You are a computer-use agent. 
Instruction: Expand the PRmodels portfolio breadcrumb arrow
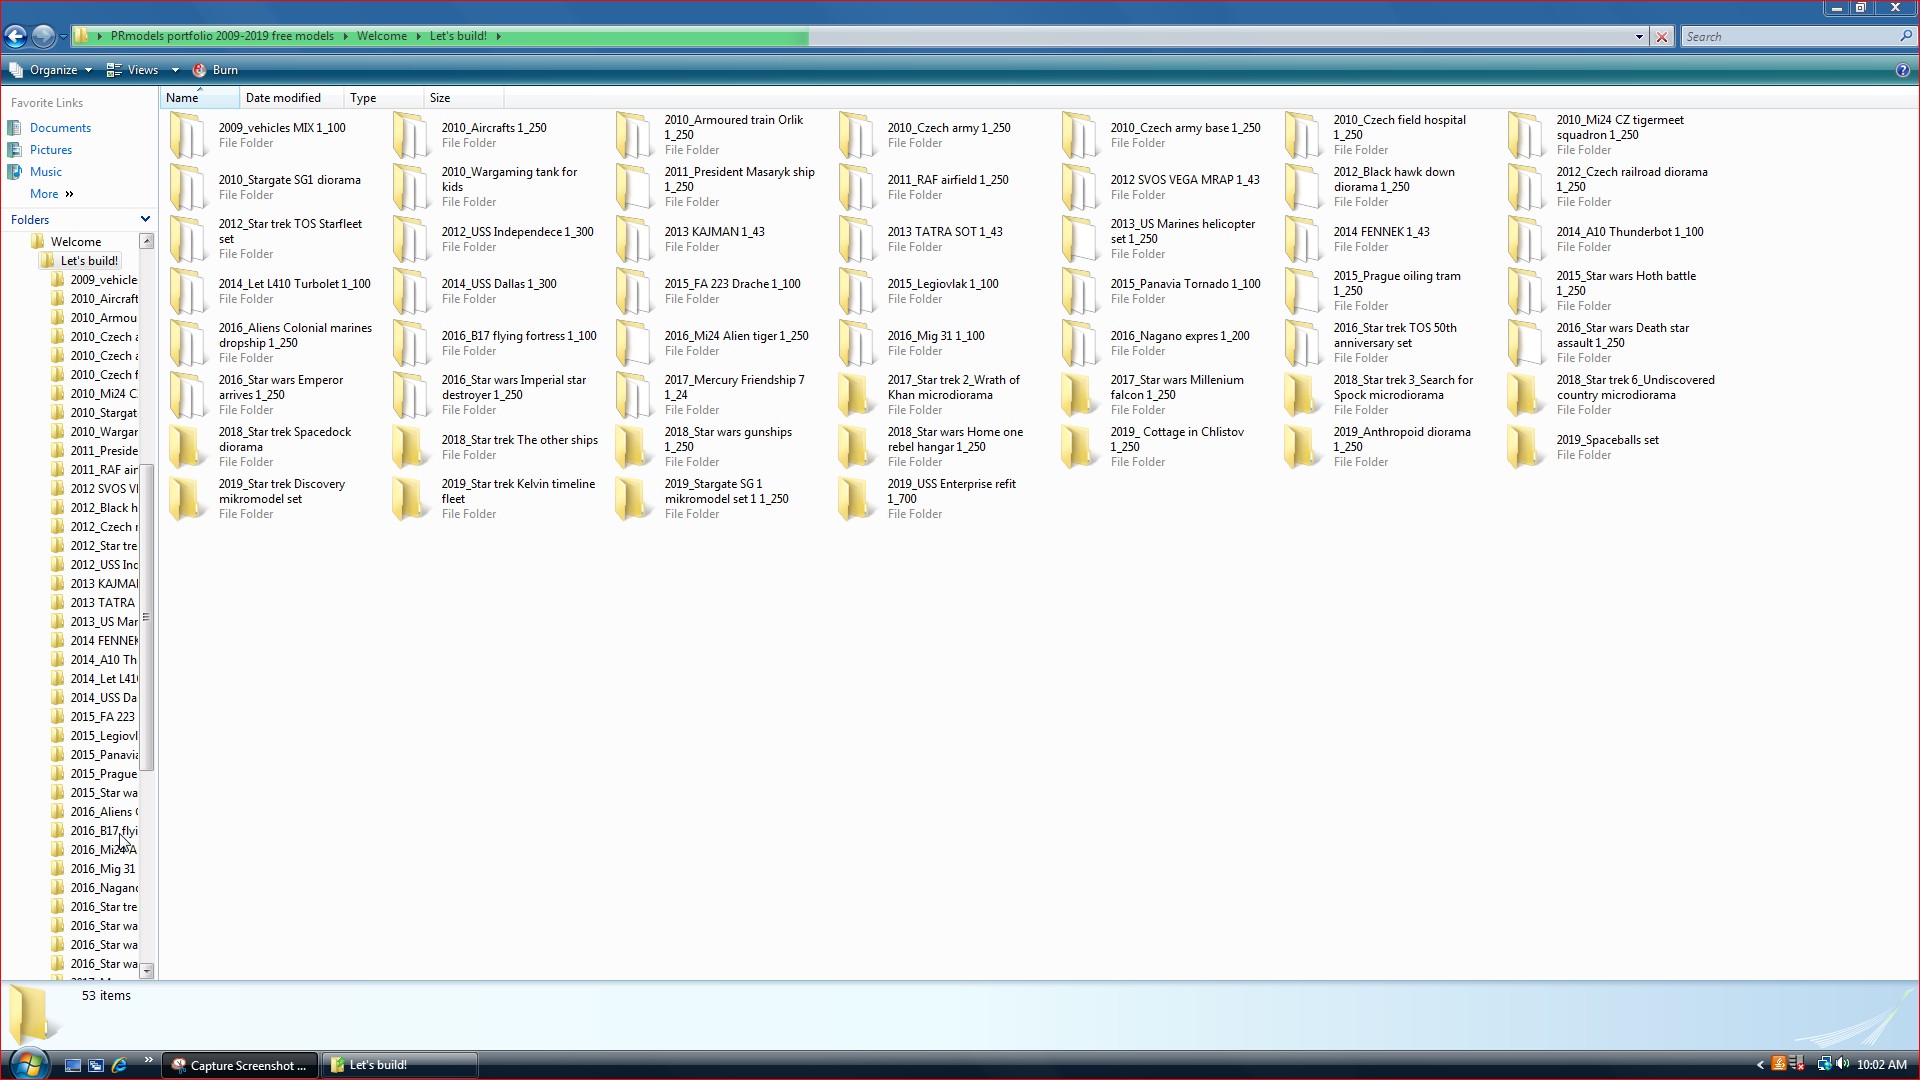[x=345, y=37]
